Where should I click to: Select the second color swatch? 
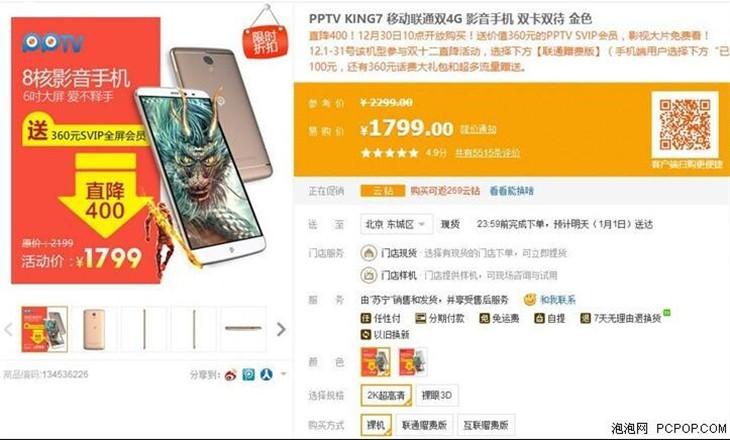pyautogui.click(x=413, y=362)
